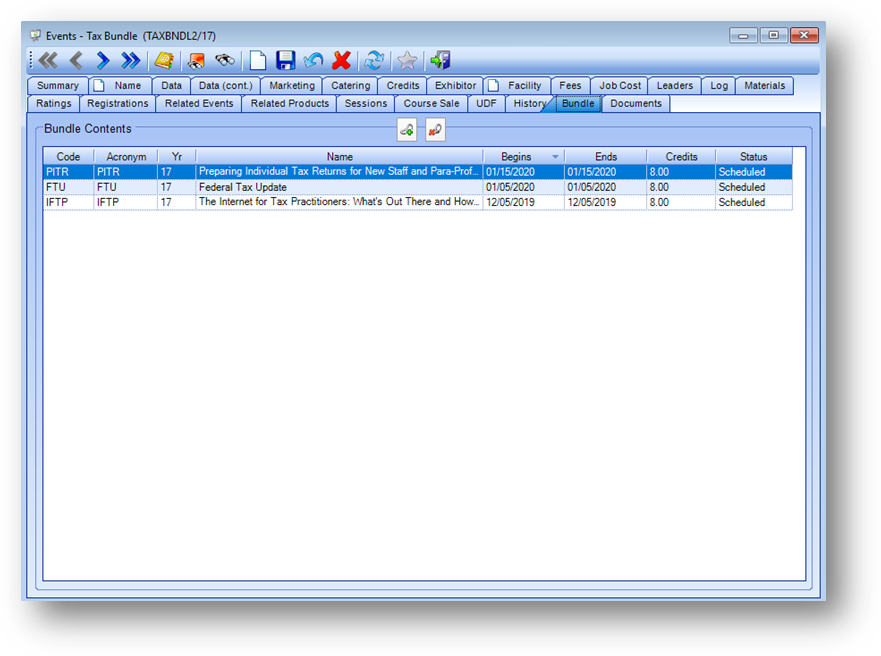Click Preparing Individual Tax Returns row name
881x656 pixels.
coord(339,172)
